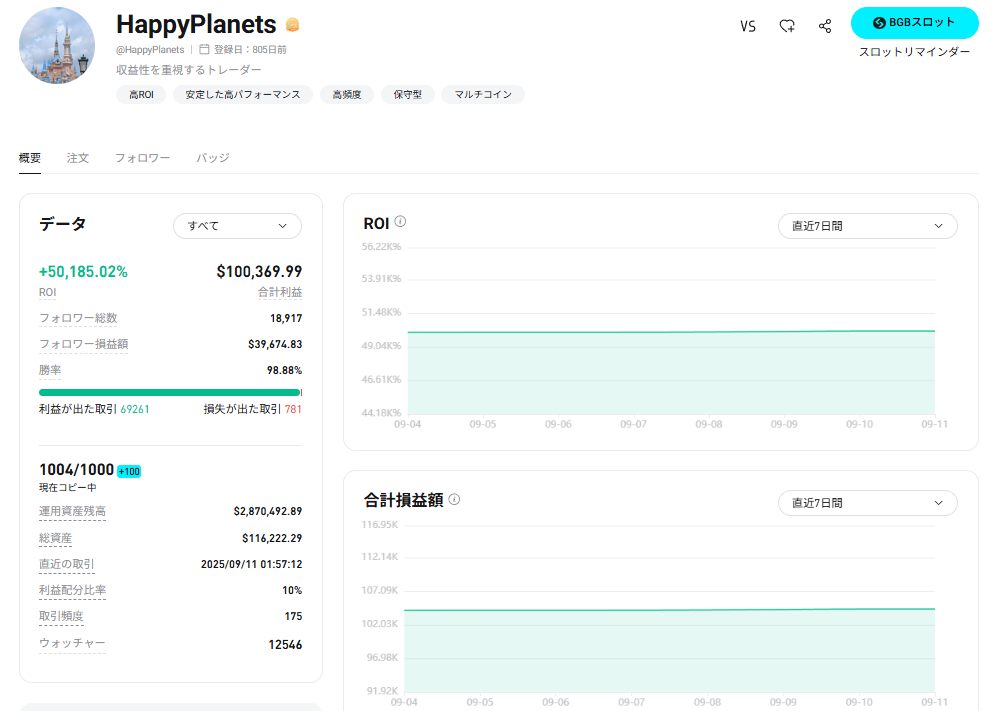
Task: Open the フォロワー tab
Action: tap(142, 158)
